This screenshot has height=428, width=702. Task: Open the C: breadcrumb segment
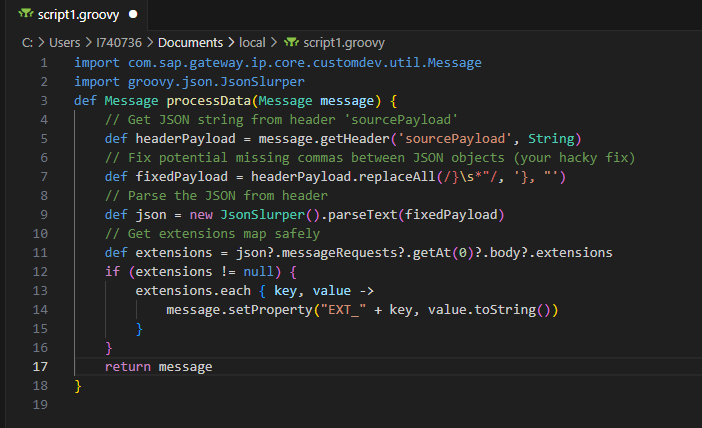point(27,43)
